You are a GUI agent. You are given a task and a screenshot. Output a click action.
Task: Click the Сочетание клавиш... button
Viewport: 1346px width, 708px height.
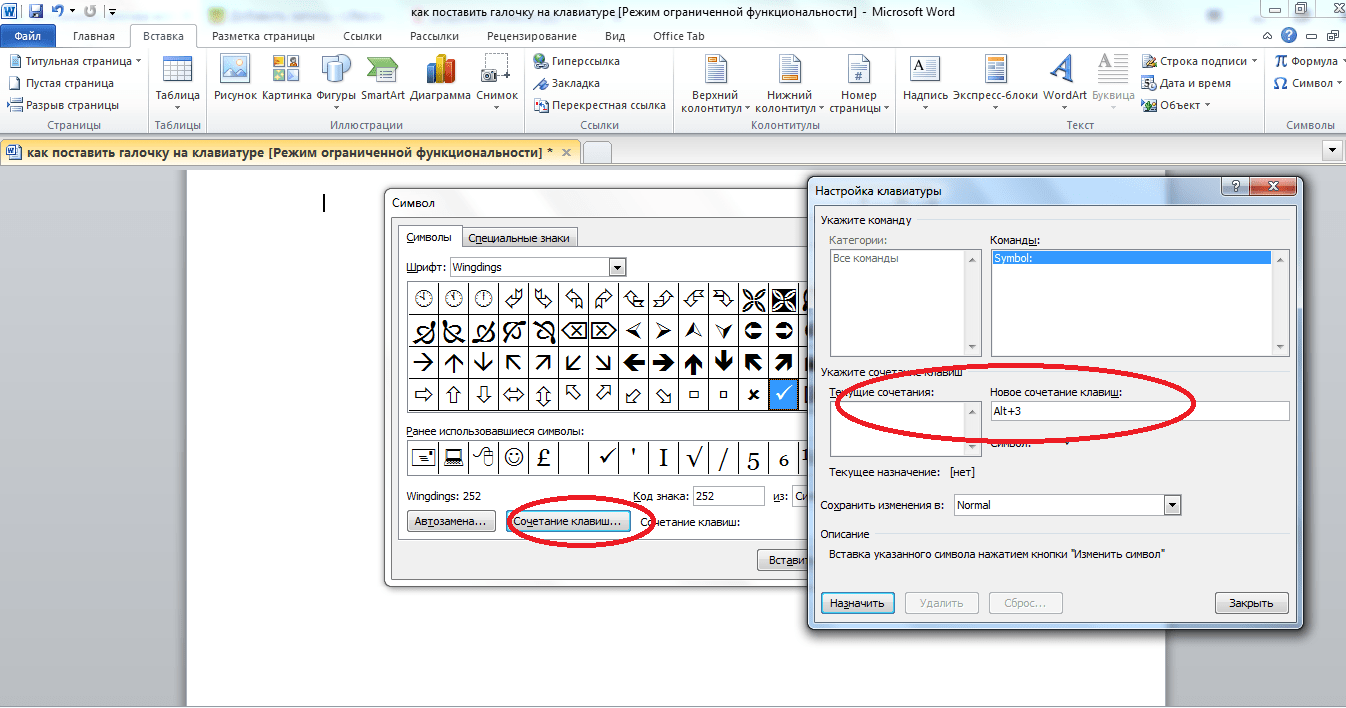568,522
